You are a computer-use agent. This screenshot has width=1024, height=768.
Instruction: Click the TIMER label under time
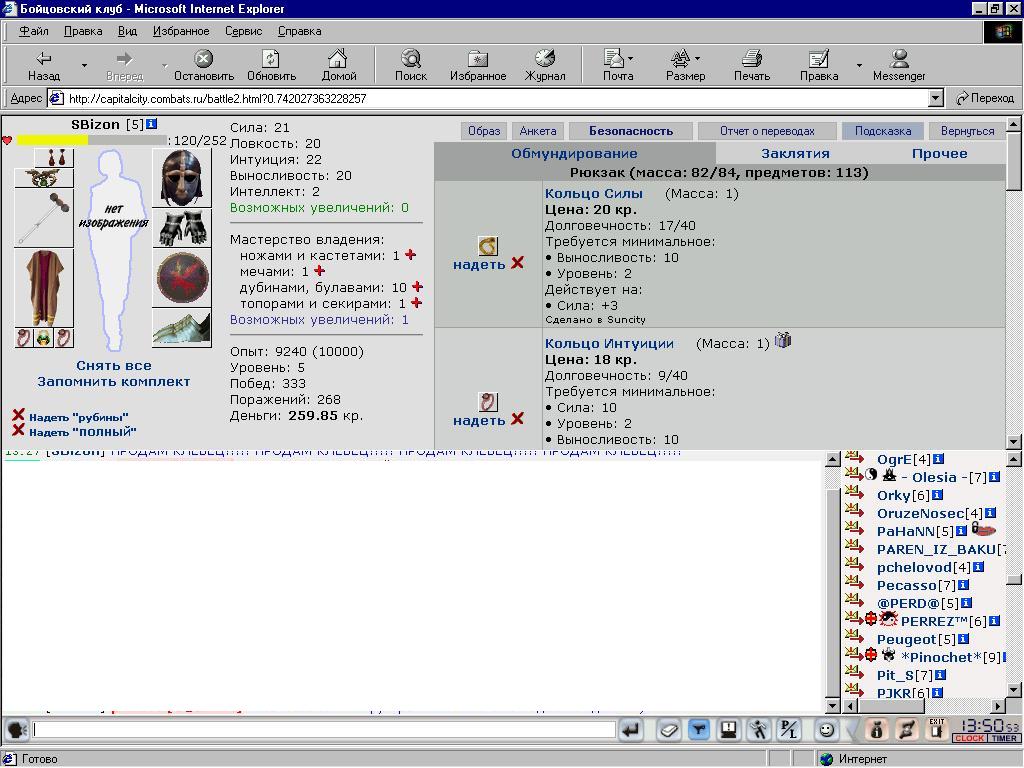coord(1004,738)
